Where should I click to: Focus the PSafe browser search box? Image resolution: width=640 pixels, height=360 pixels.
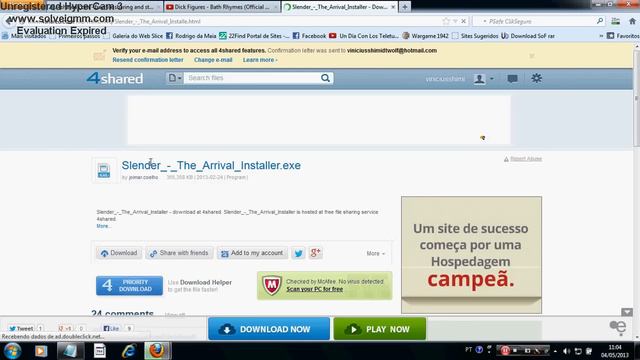pyautogui.click(x=538, y=21)
